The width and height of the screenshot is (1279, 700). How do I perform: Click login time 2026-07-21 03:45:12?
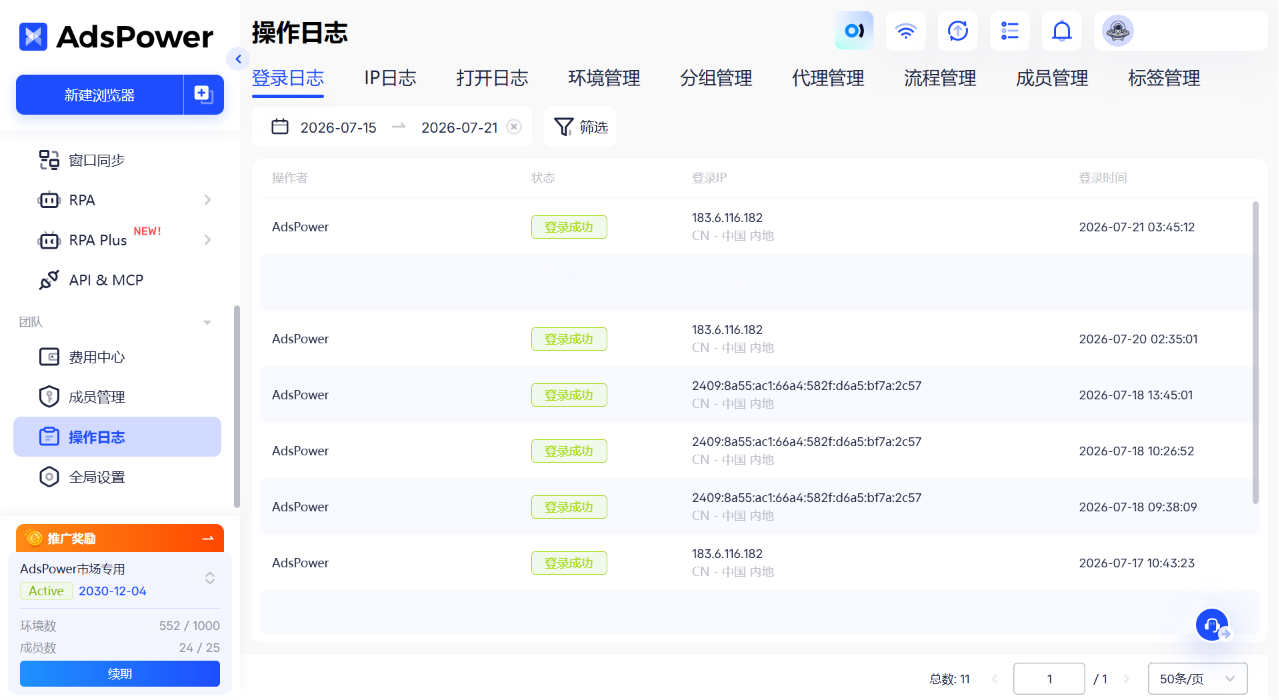coord(1137,227)
